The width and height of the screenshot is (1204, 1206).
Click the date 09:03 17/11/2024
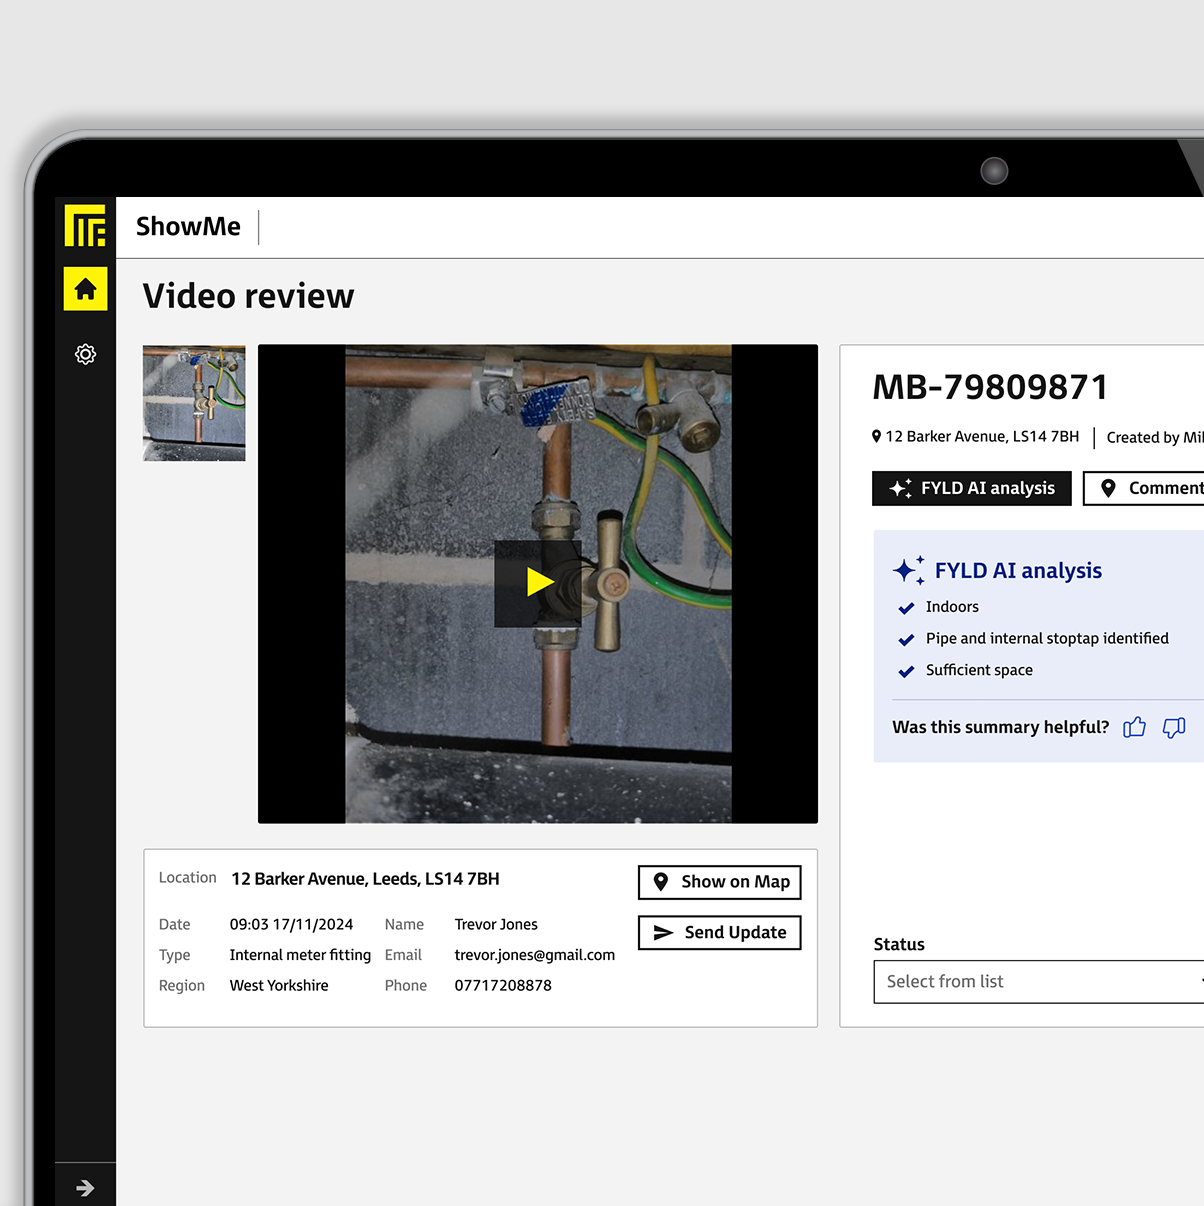pos(291,924)
